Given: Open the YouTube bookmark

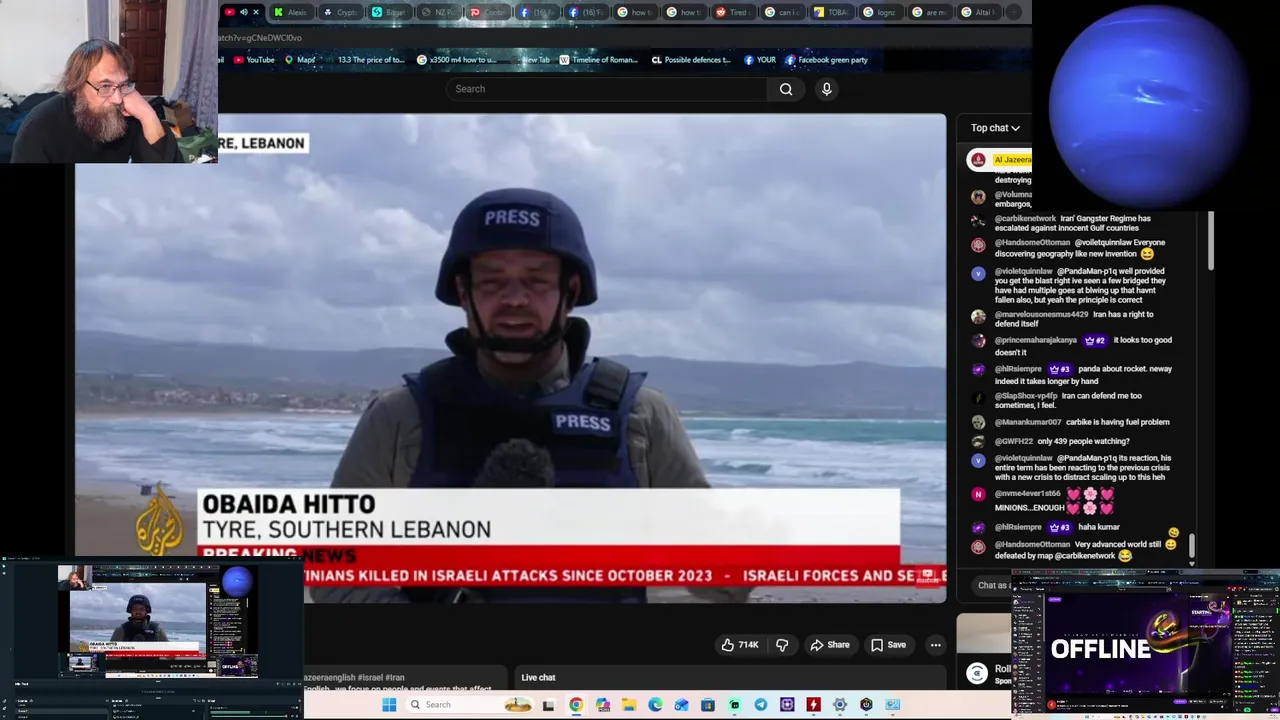Looking at the screenshot, I should pos(254,60).
